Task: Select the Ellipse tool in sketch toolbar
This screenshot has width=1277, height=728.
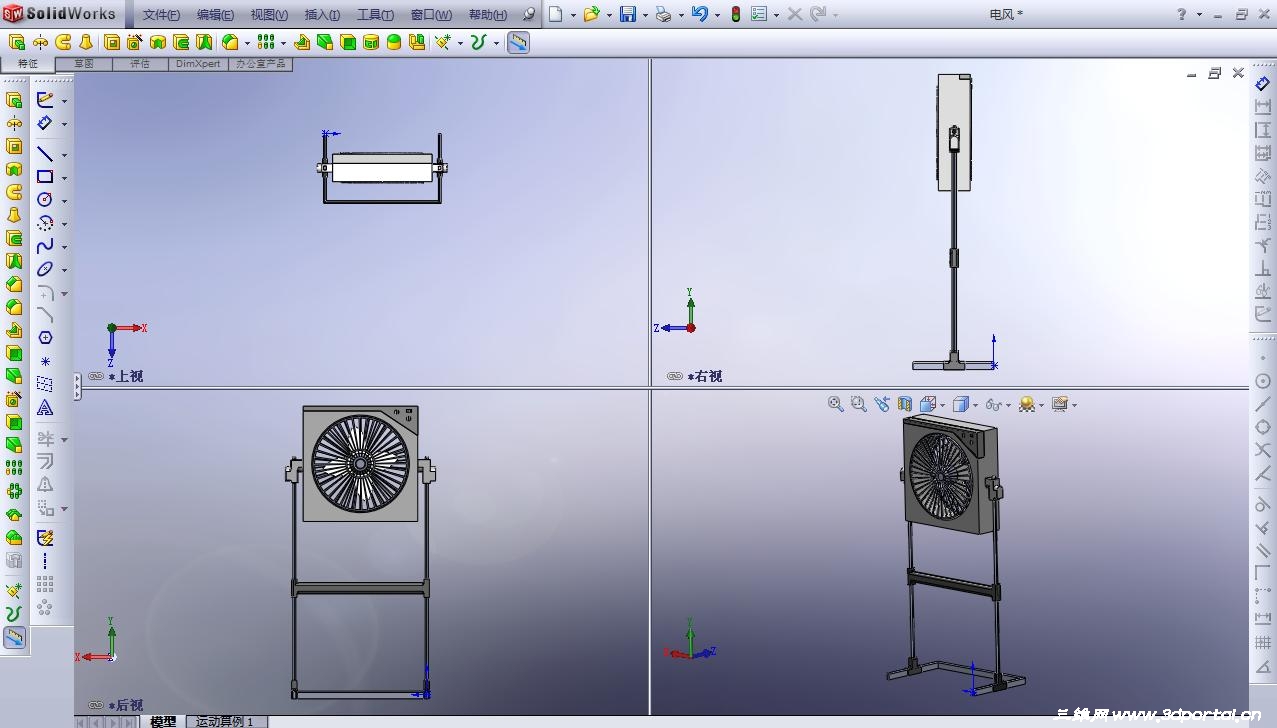Action: click(45, 269)
